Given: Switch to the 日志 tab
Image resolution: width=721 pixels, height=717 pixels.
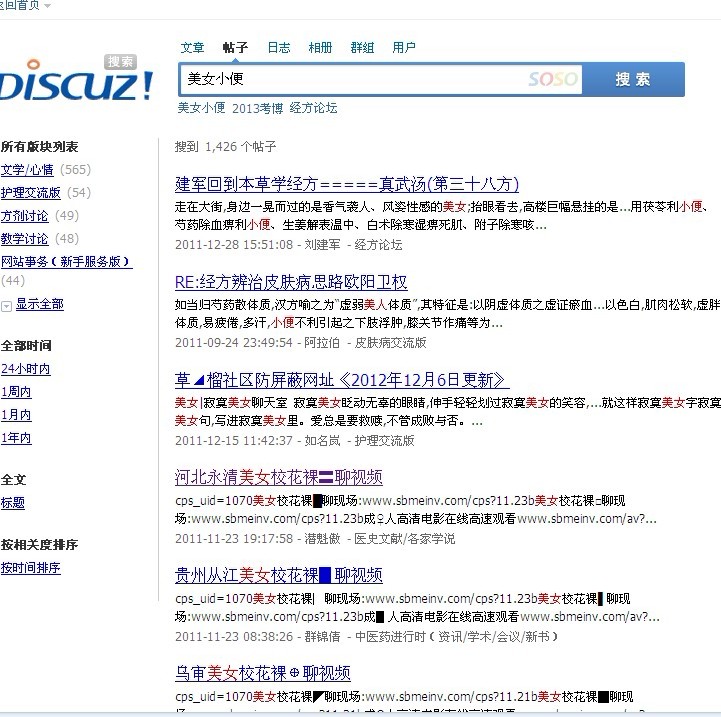Looking at the screenshot, I should (279, 47).
